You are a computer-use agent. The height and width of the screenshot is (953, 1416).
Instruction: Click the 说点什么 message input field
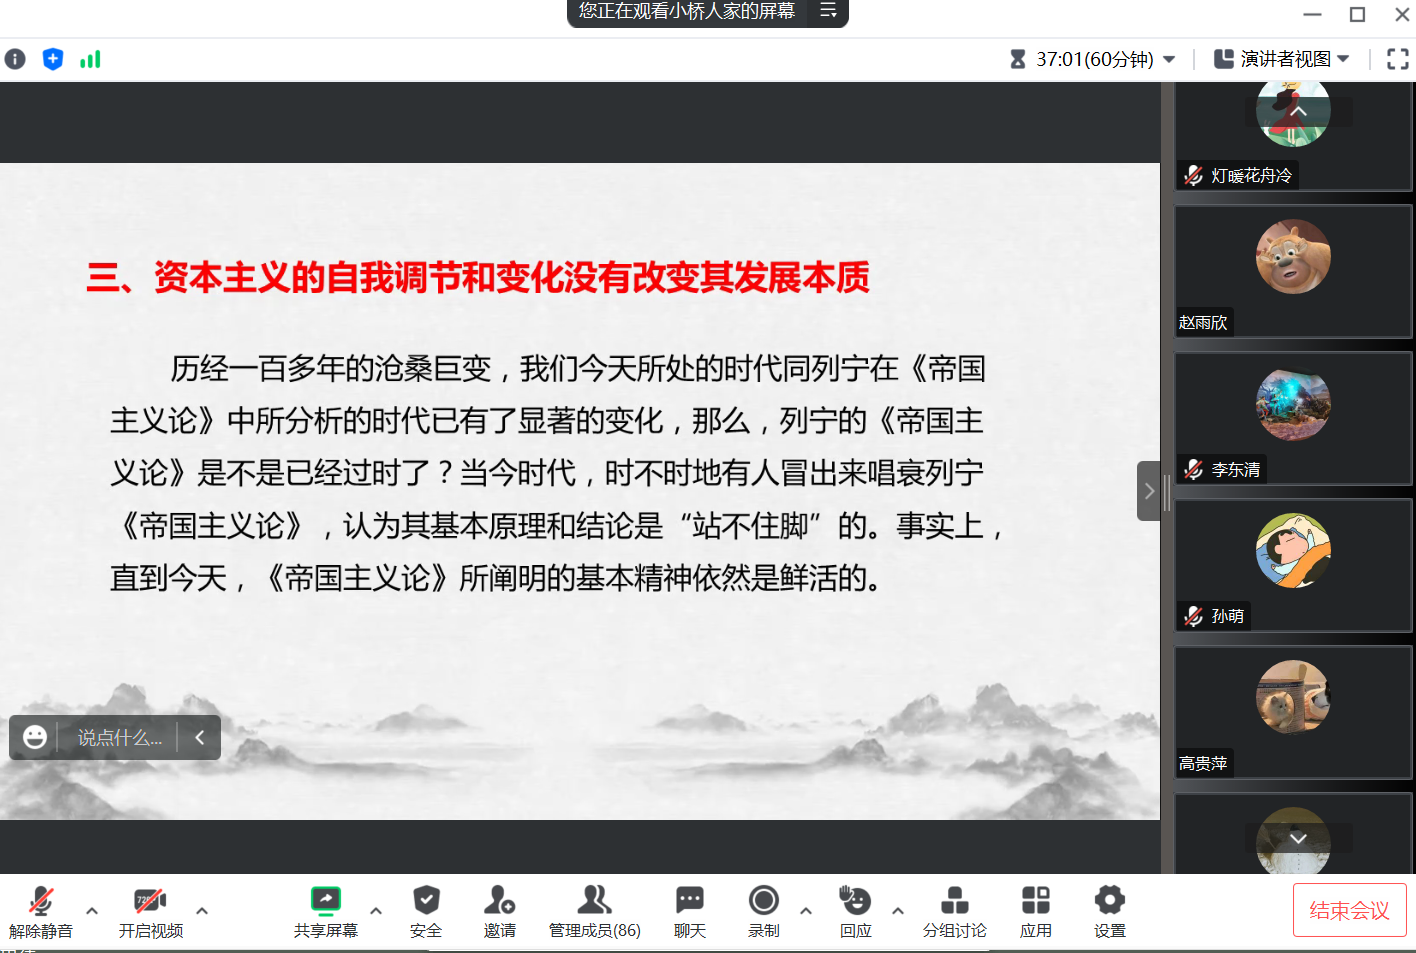pos(120,737)
